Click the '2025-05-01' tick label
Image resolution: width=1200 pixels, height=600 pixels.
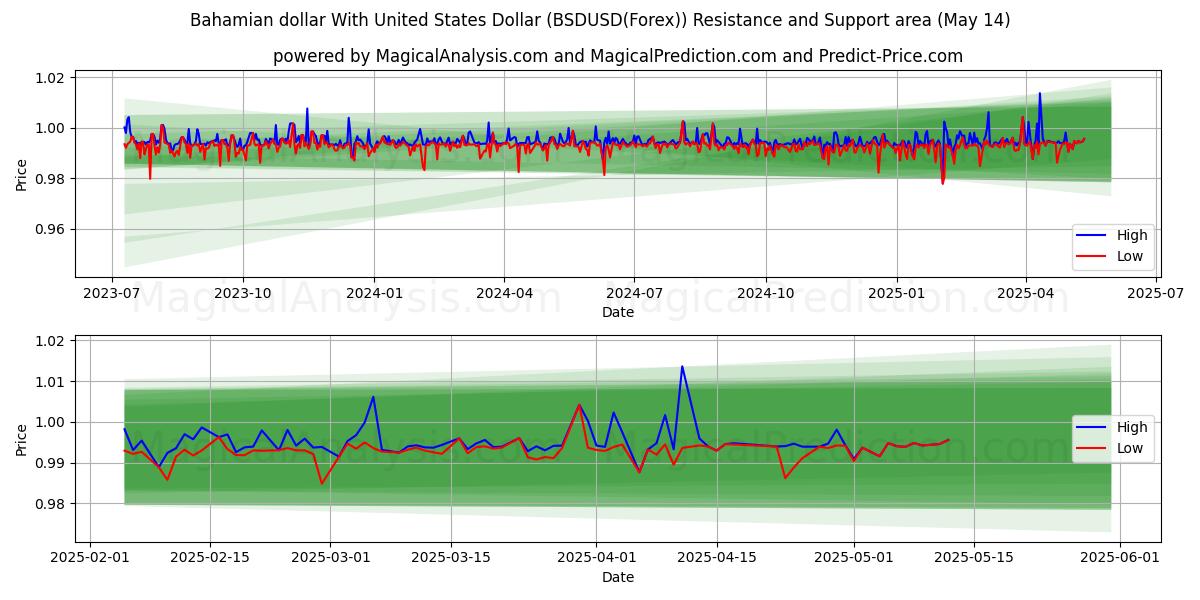[854, 556]
